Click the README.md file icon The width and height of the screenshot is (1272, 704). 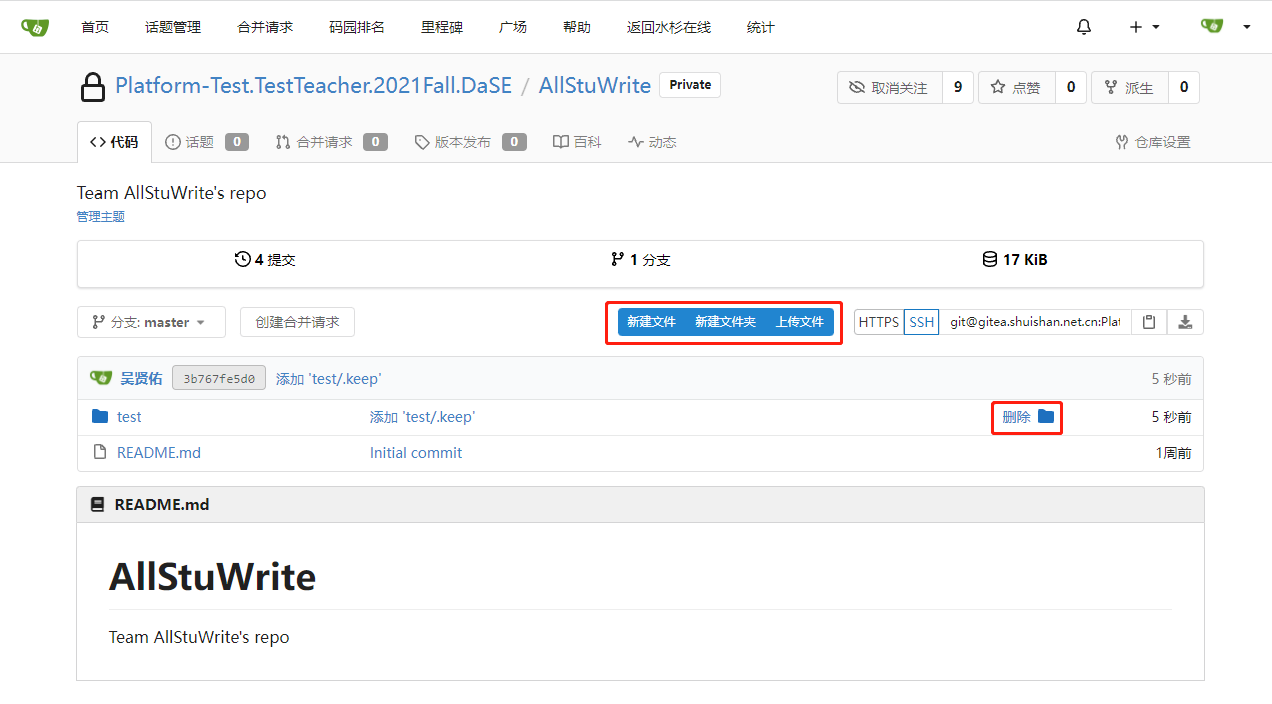100,453
